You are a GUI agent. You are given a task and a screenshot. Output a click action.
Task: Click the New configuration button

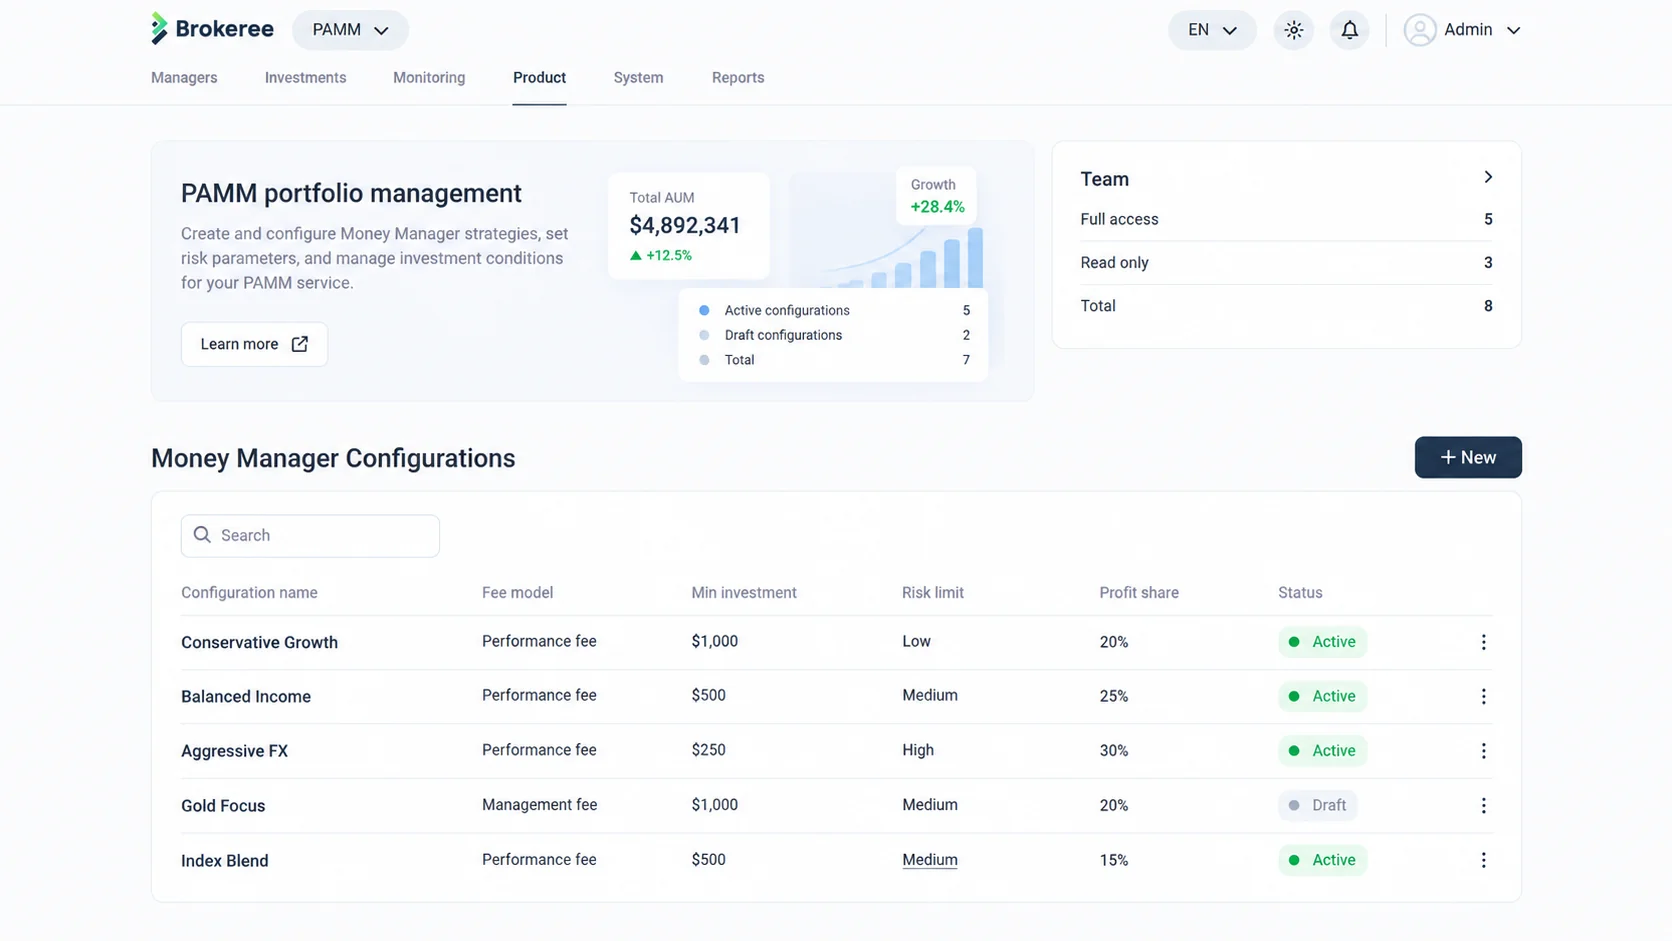pyautogui.click(x=1468, y=457)
